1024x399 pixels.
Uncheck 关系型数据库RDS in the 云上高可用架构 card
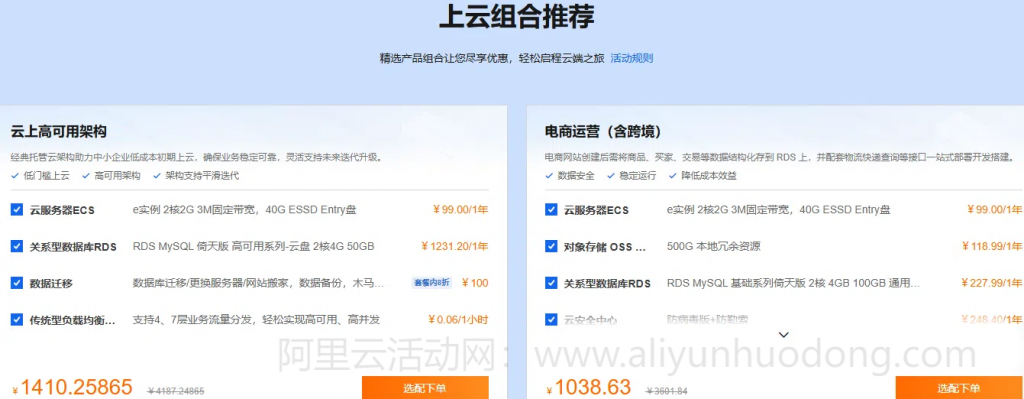pyautogui.click(x=17, y=246)
